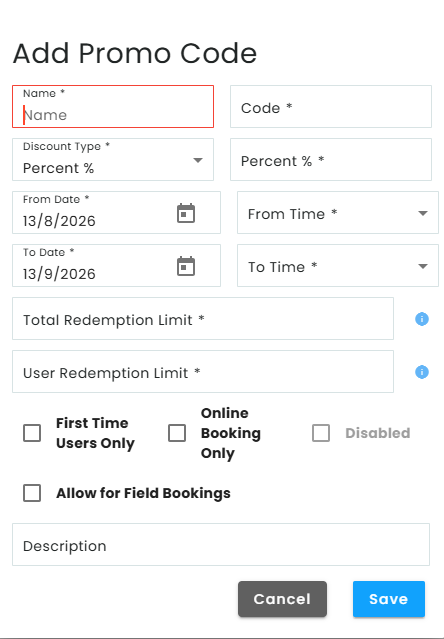The image size is (444, 639).
Task: Enable the Online Booking Only checkbox
Action: [x=177, y=433]
